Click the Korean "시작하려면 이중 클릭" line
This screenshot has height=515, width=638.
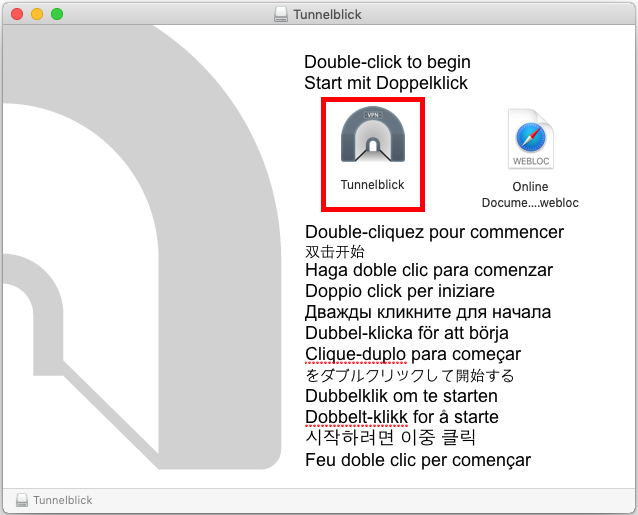pos(390,438)
